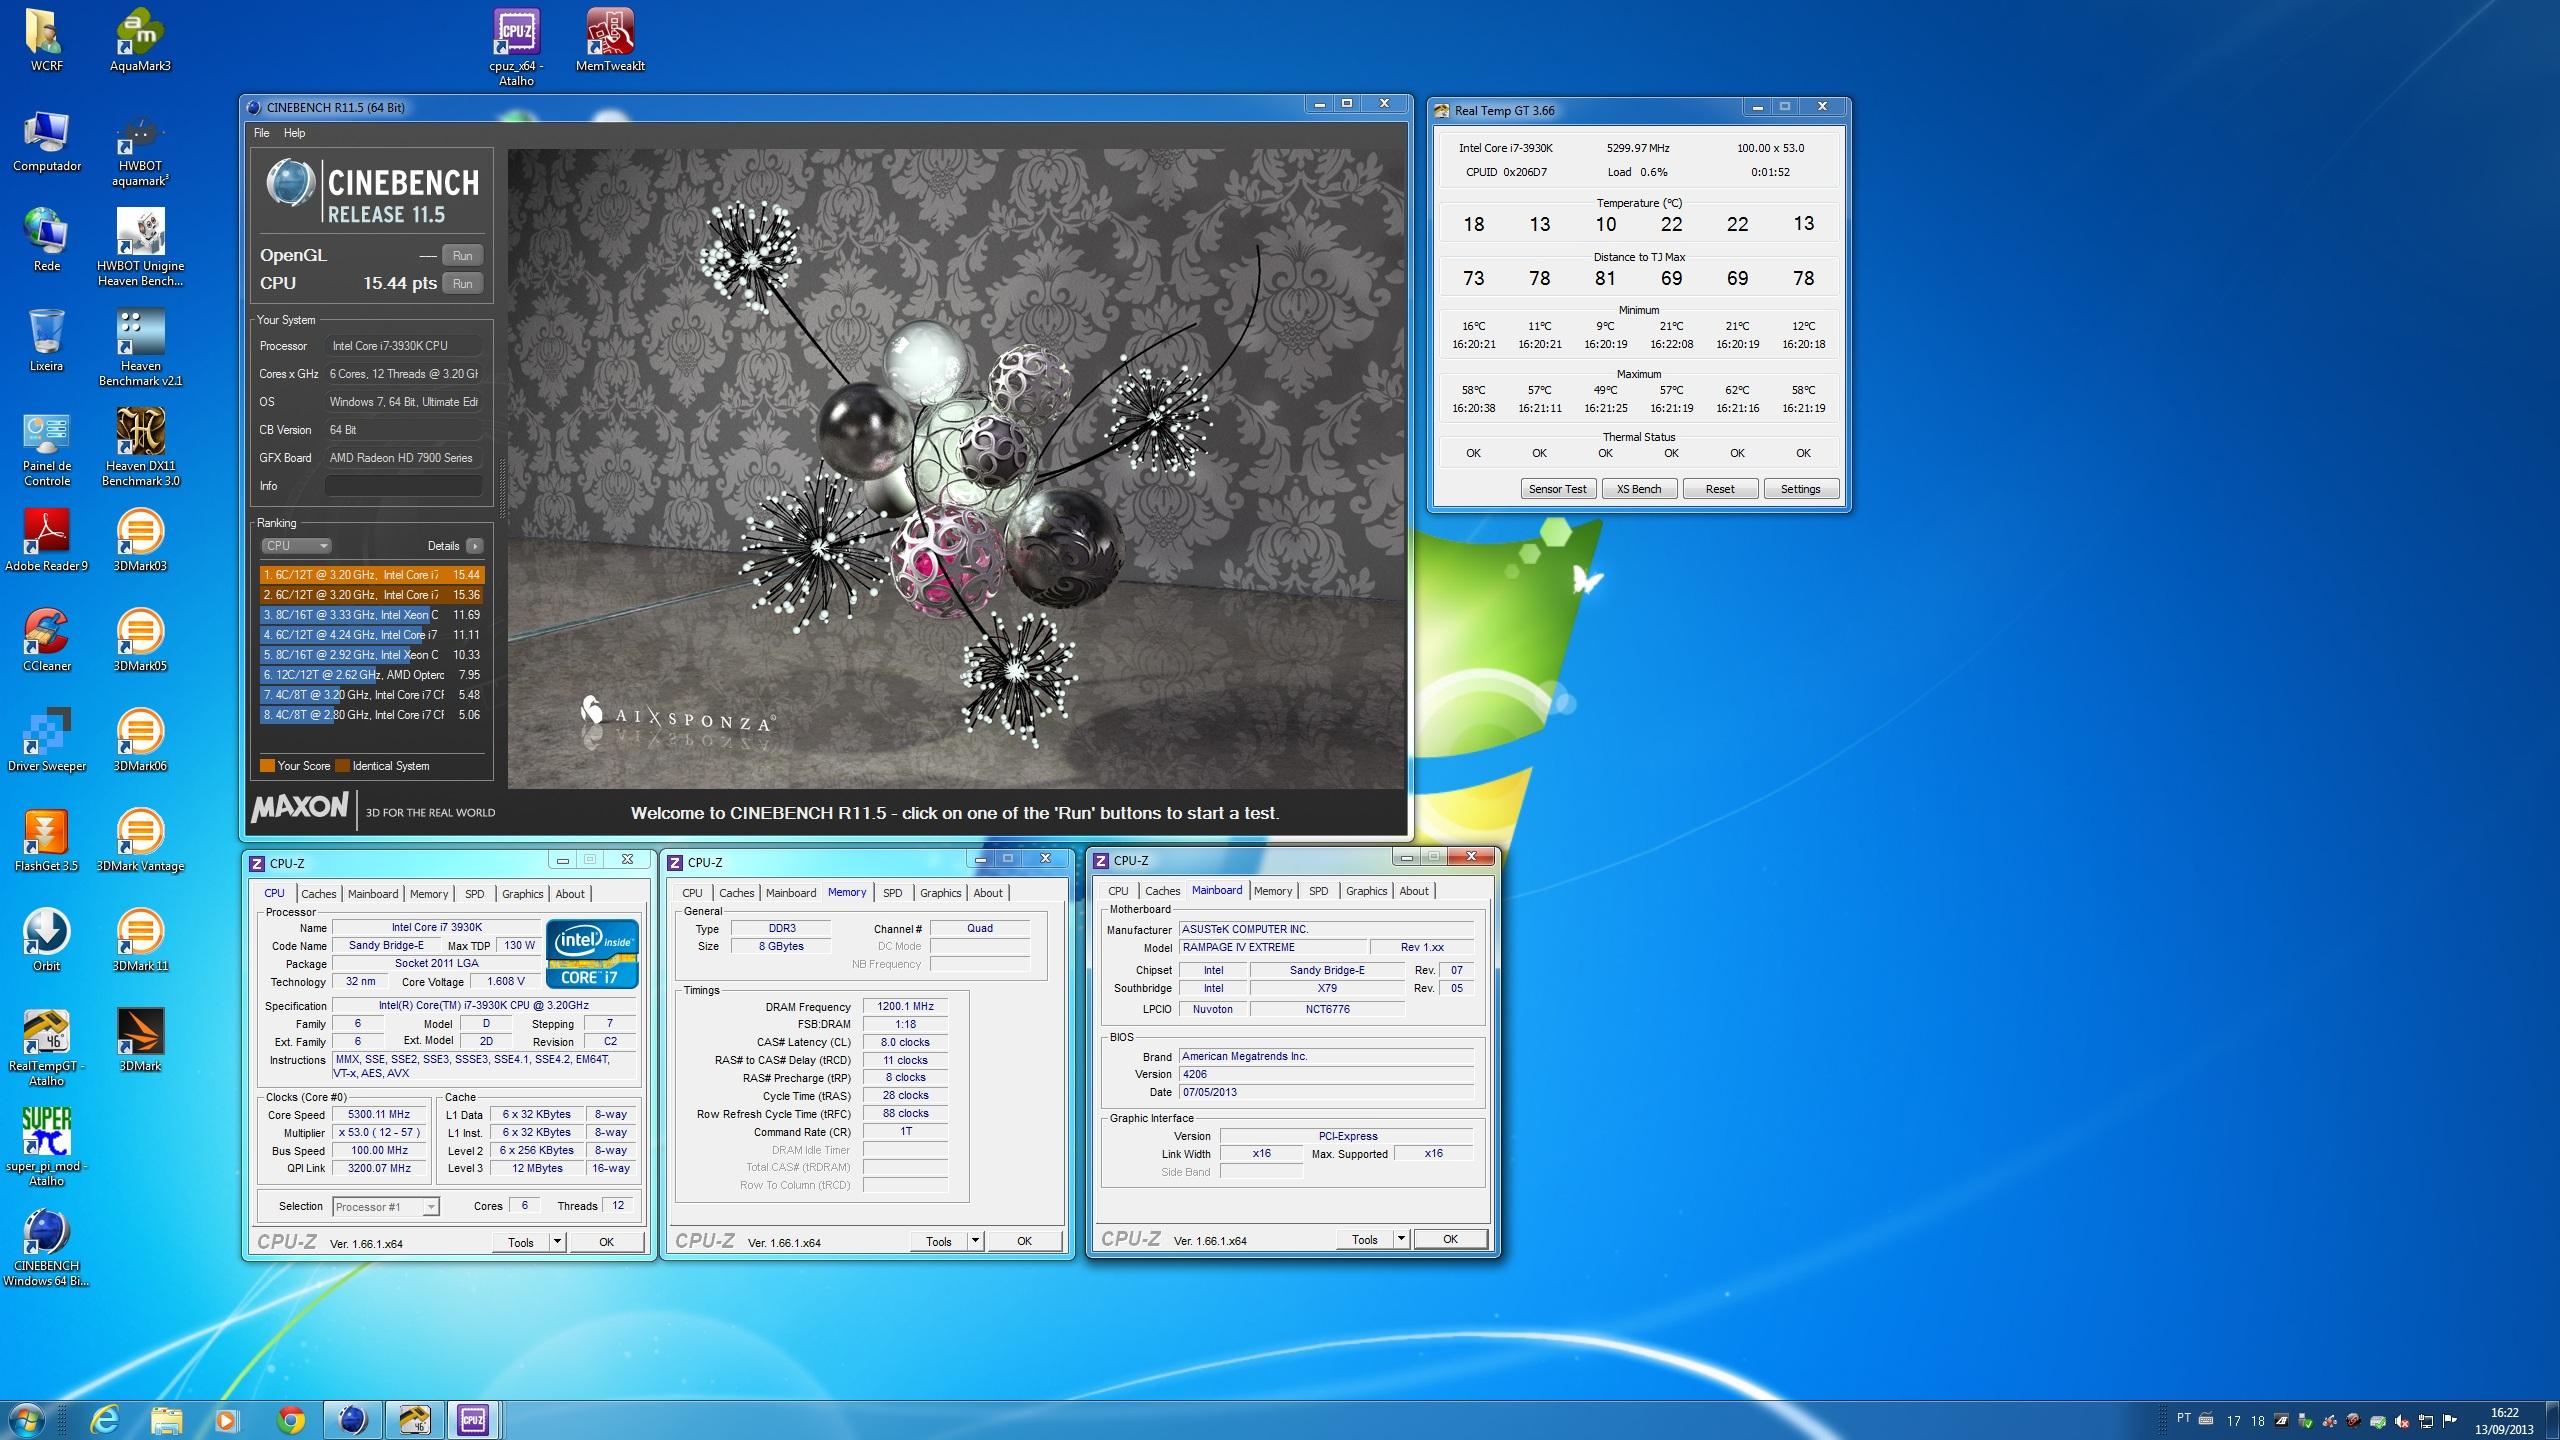Image resolution: width=2560 pixels, height=1440 pixels.
Task: Open Orbit downloader desktop icon
Action: (46, 940)
